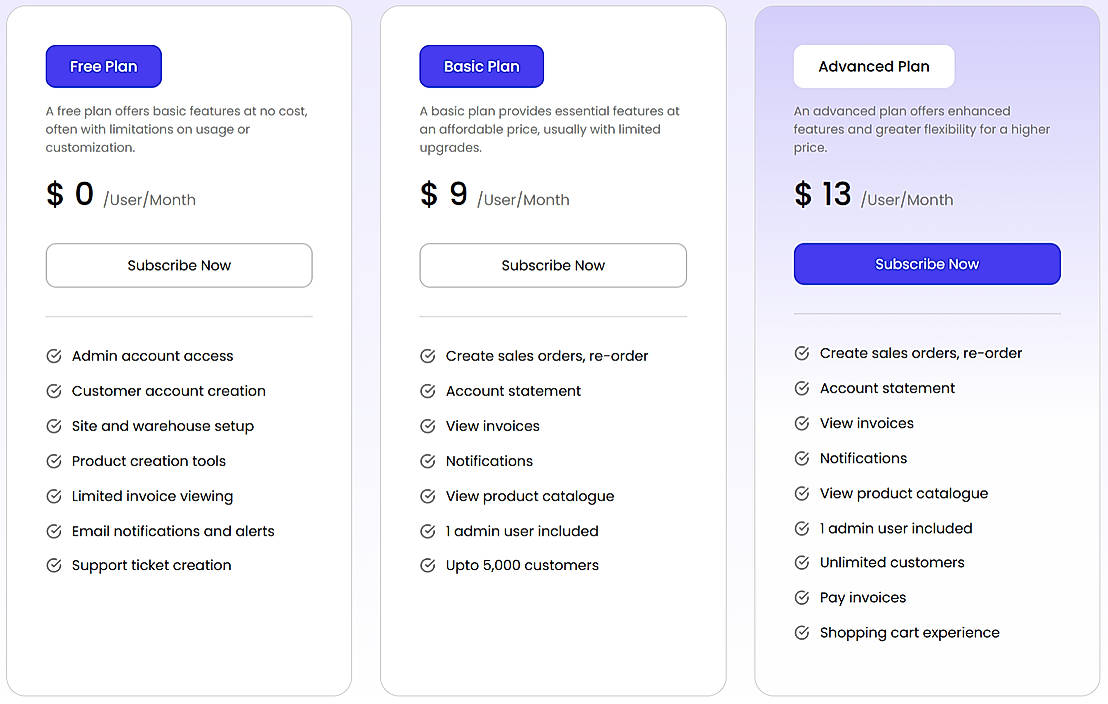This screenshot has width=1108, height=704.
Task: Click check icon next to Site and warehouse setup
Action: point(54,426)
